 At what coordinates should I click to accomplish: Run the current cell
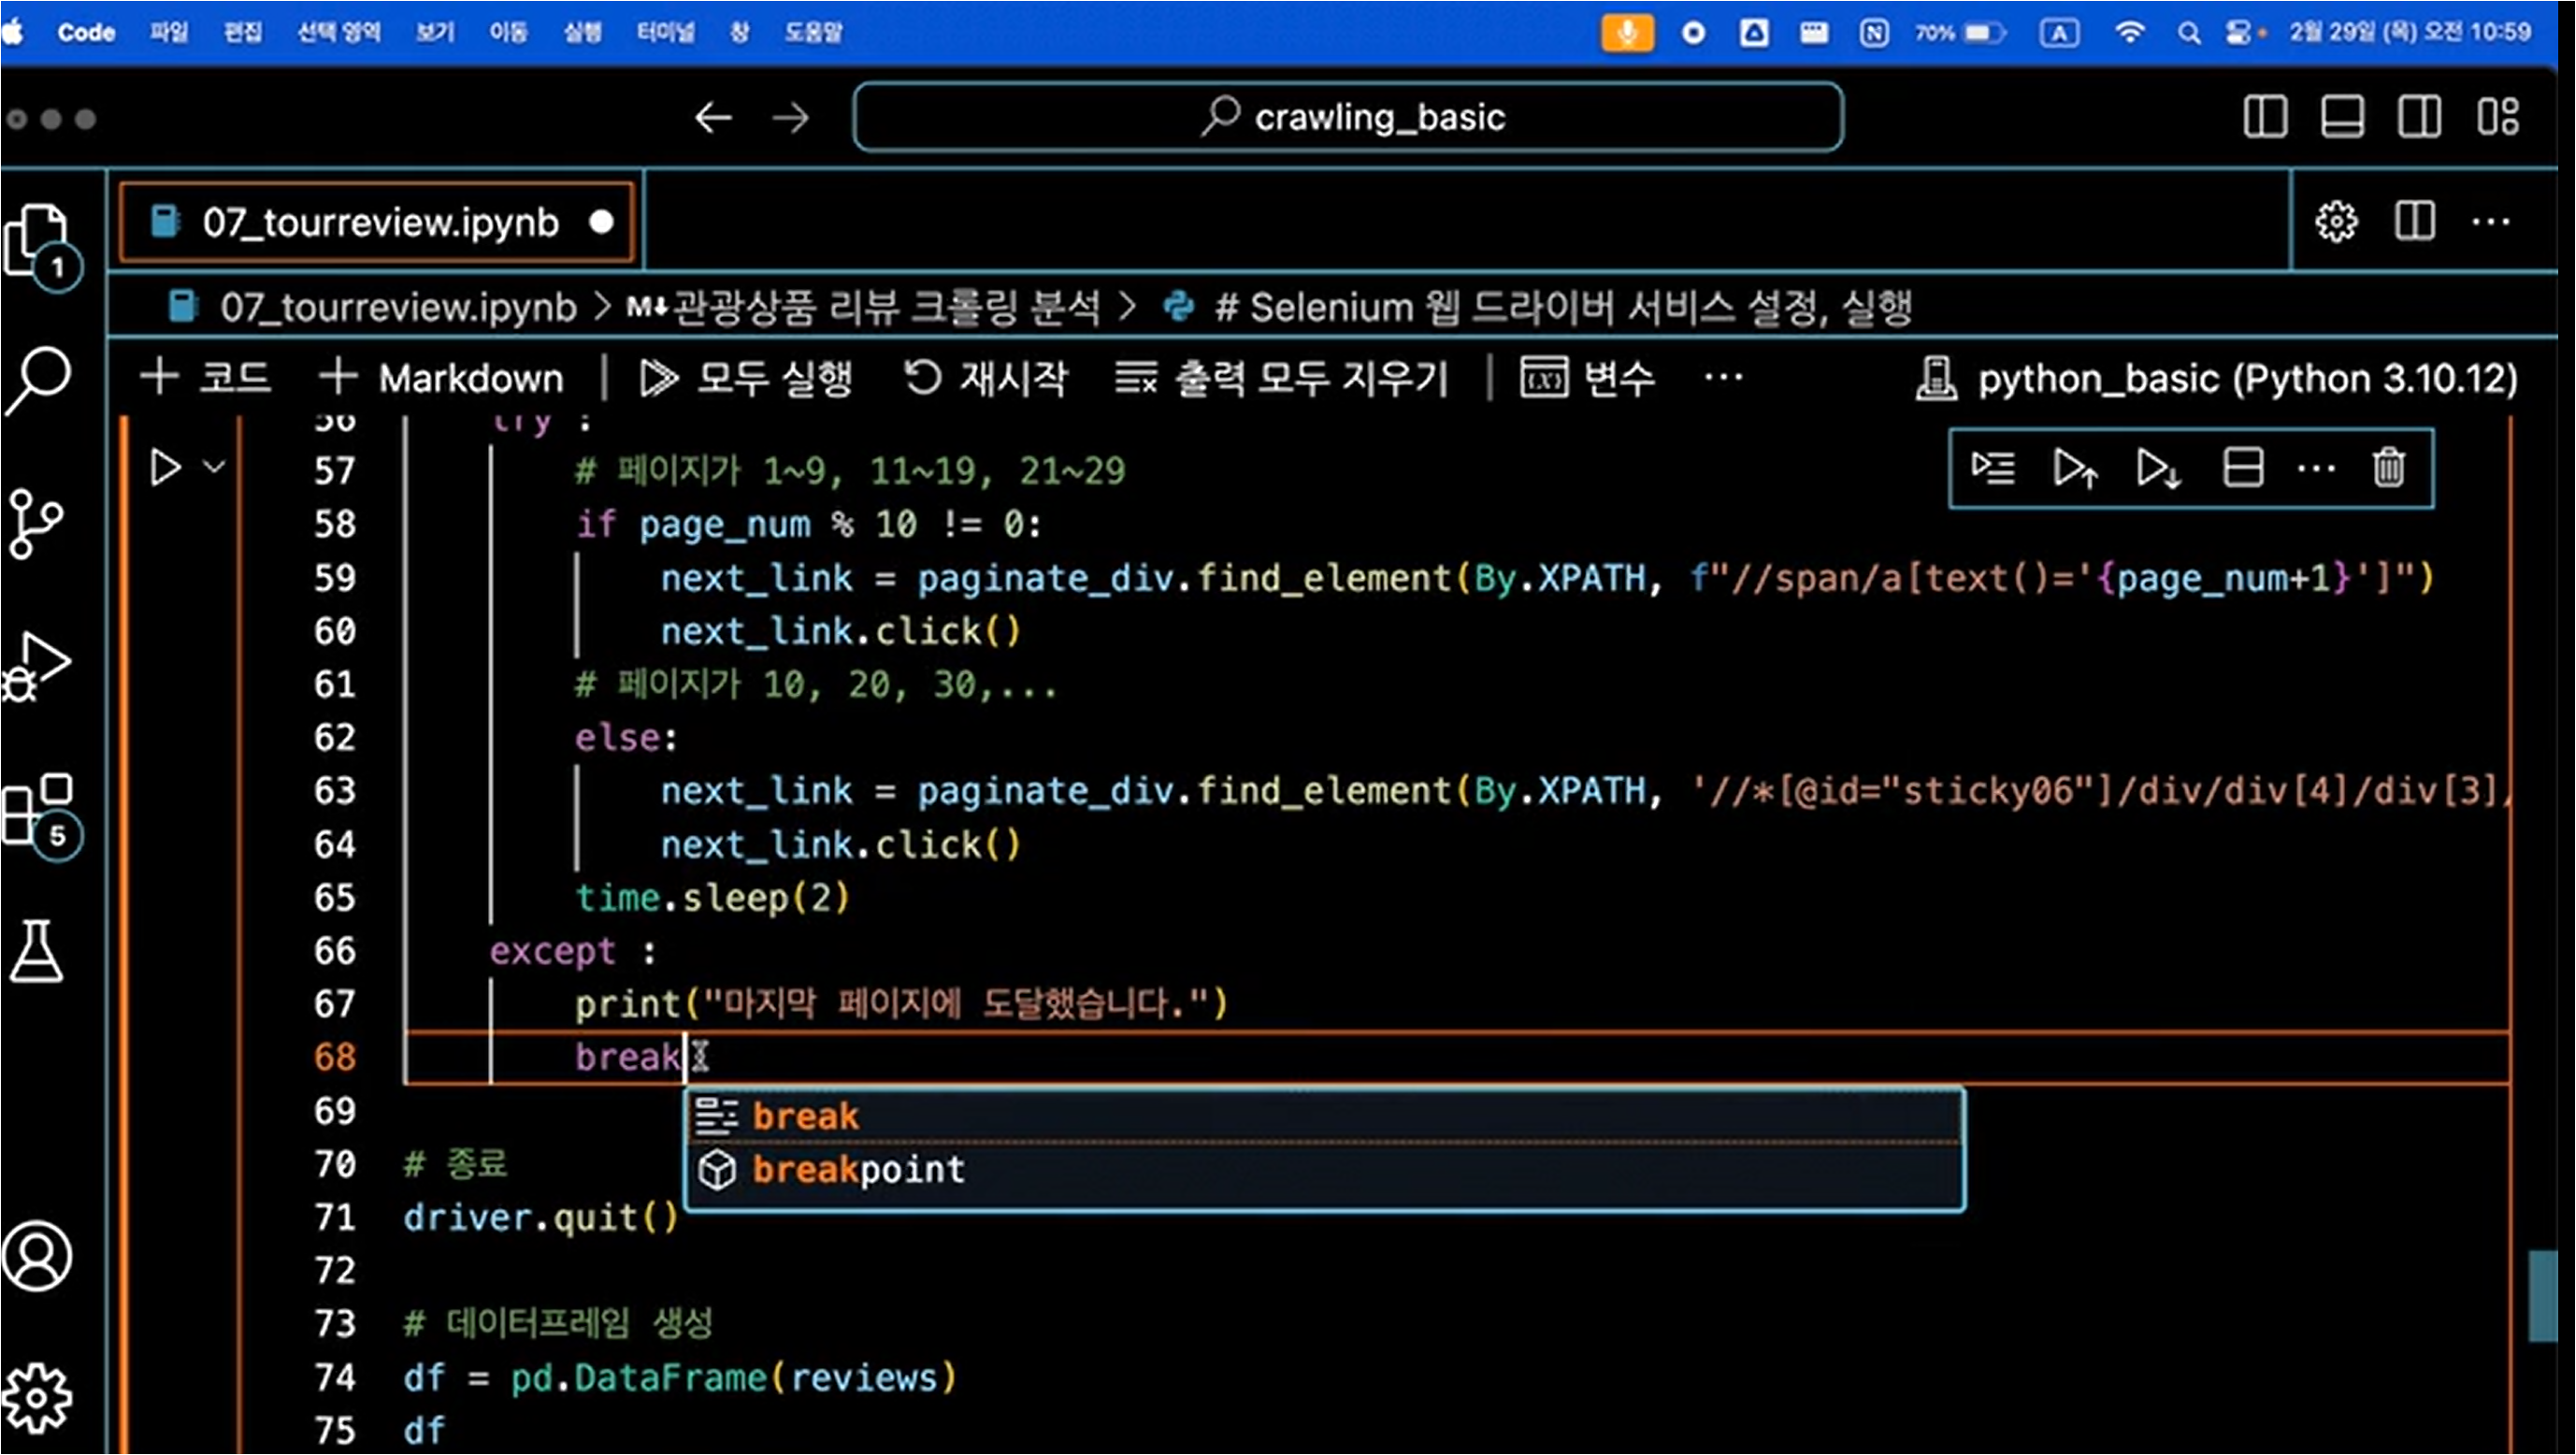(x=165, y=468)
